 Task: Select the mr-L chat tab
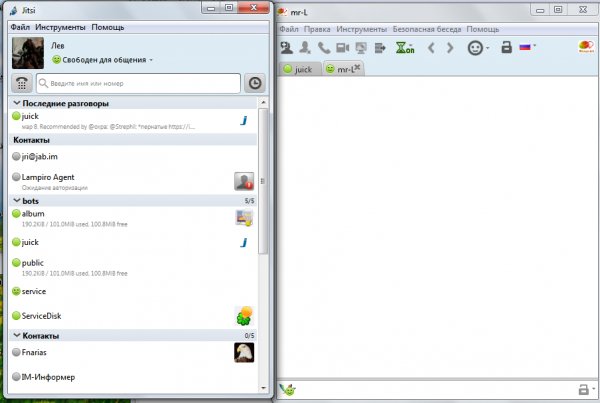click(341, 69)
